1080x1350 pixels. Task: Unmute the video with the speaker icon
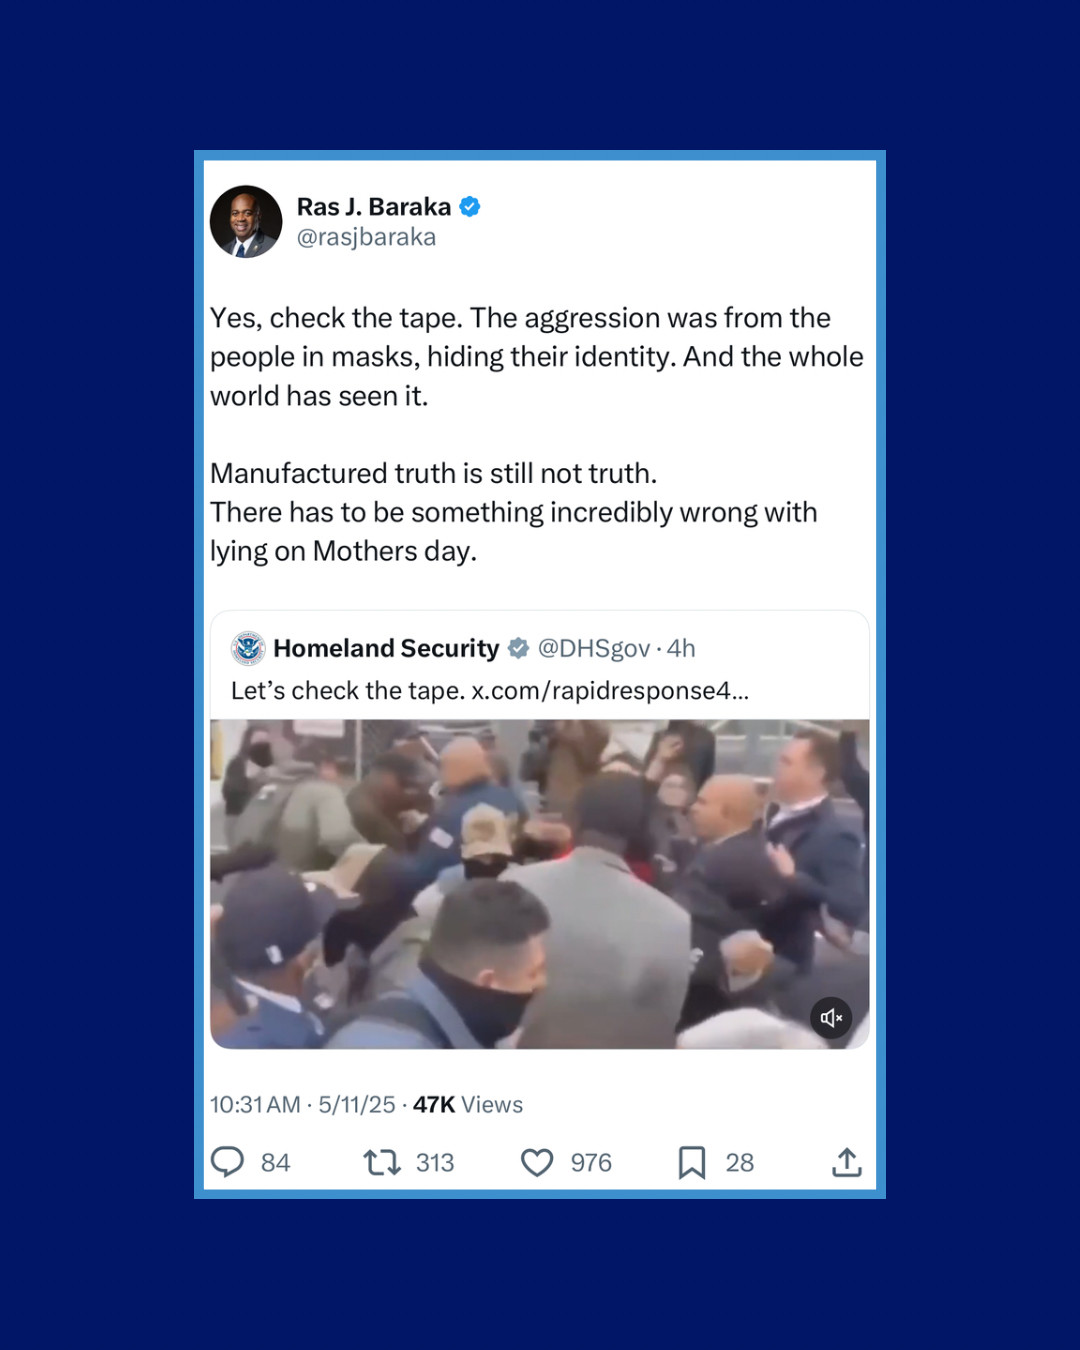(x=831, y=1018)
